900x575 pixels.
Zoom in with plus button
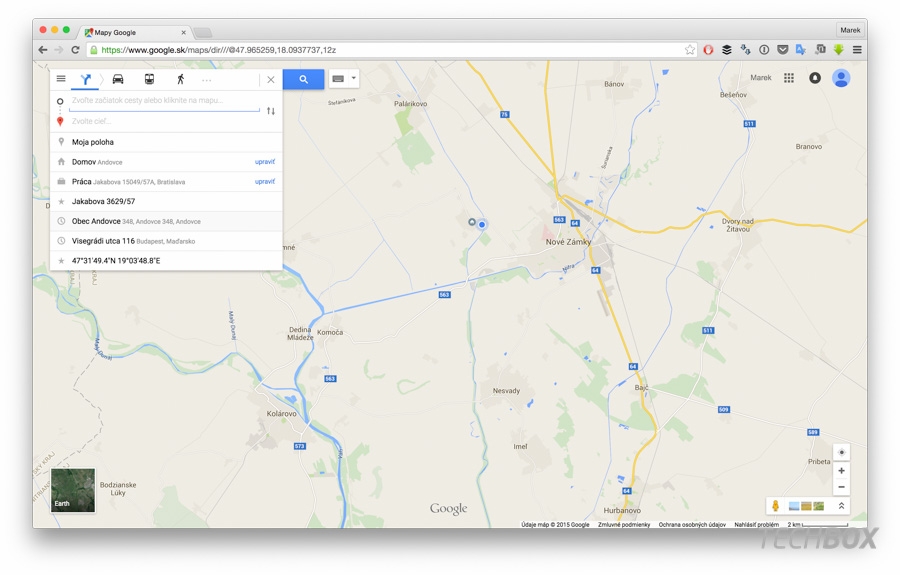(x=841, y=471)
